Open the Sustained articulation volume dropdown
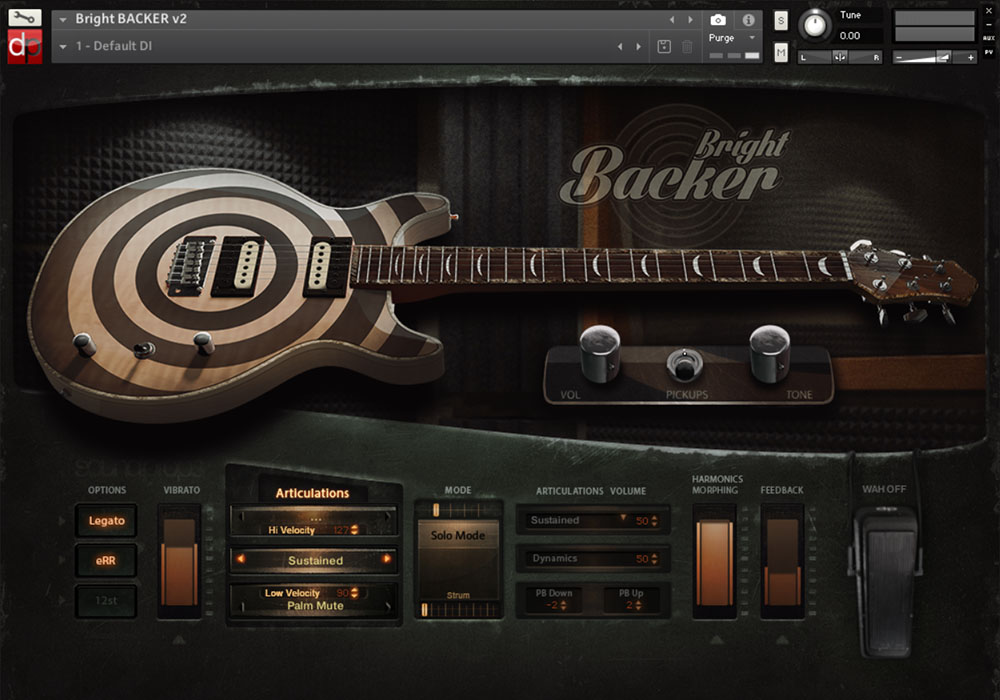The height and width of the screenshot is (700, 1000). [x=623, y=517]
